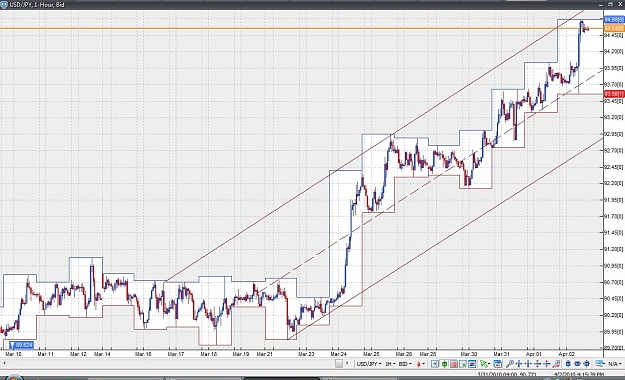
Task: Click the chart with green cursor icon
Action: tap(463, 364)
